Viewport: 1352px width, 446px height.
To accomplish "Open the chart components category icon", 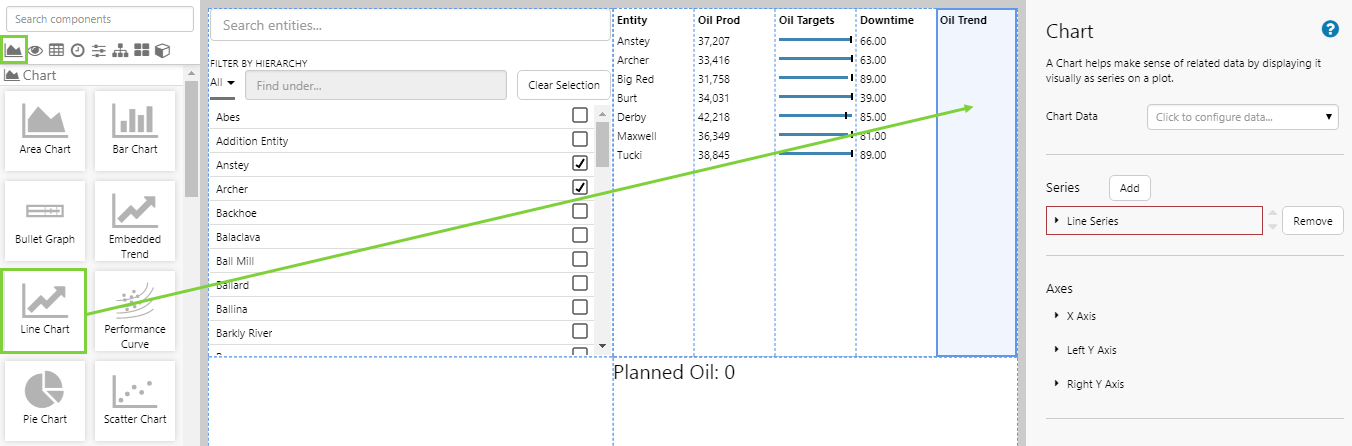I will (x=14, y=49).
